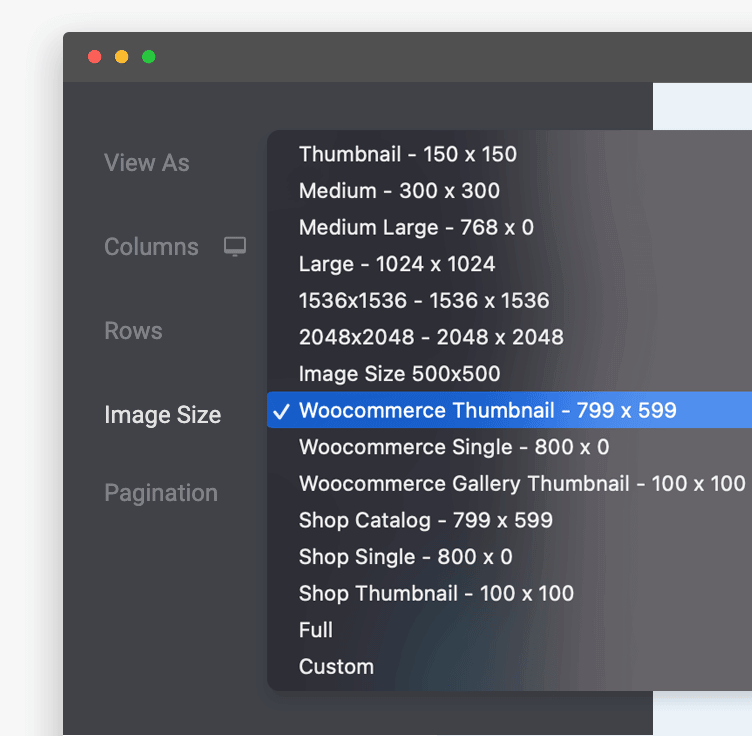Click the Image Size setting label
752x736 pixels.
(162, 415)
